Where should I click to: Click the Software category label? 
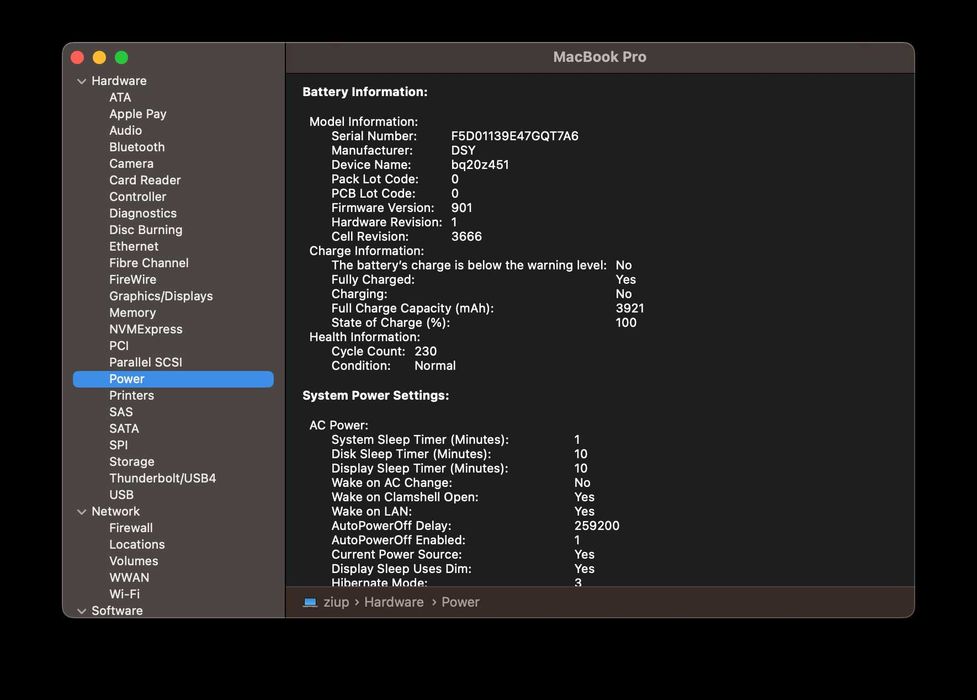117,611
